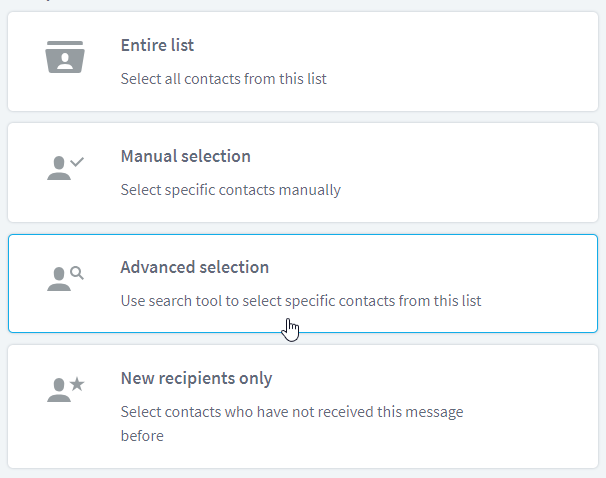This screenshot has width=606, height=478.
Task: Click the "New recipients only" heading
Action: click(x=196, y=378)
